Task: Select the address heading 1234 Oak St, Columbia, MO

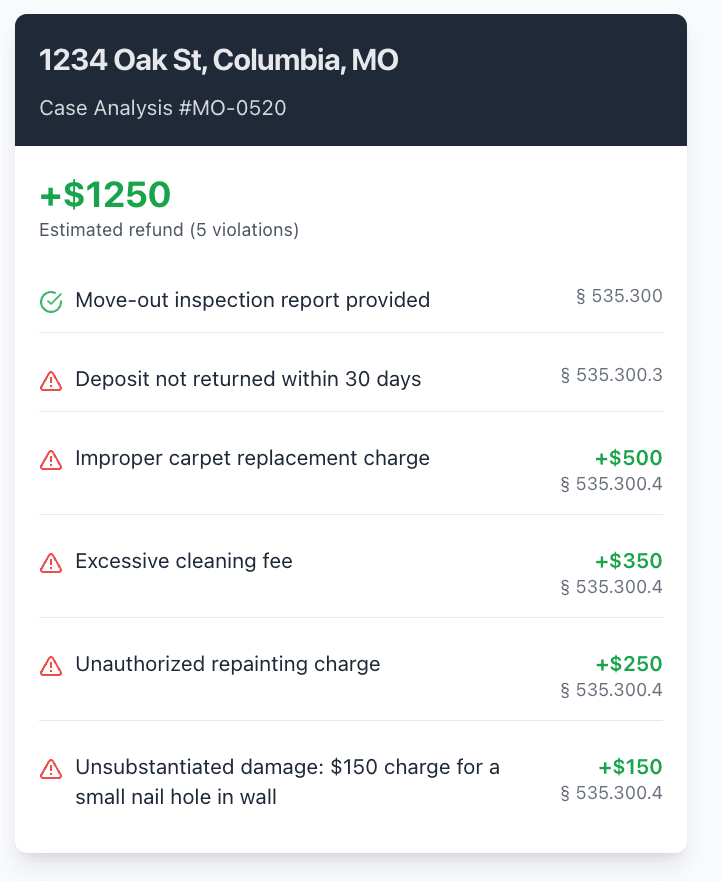Action: pyautogui.click(x=219, y=60)
